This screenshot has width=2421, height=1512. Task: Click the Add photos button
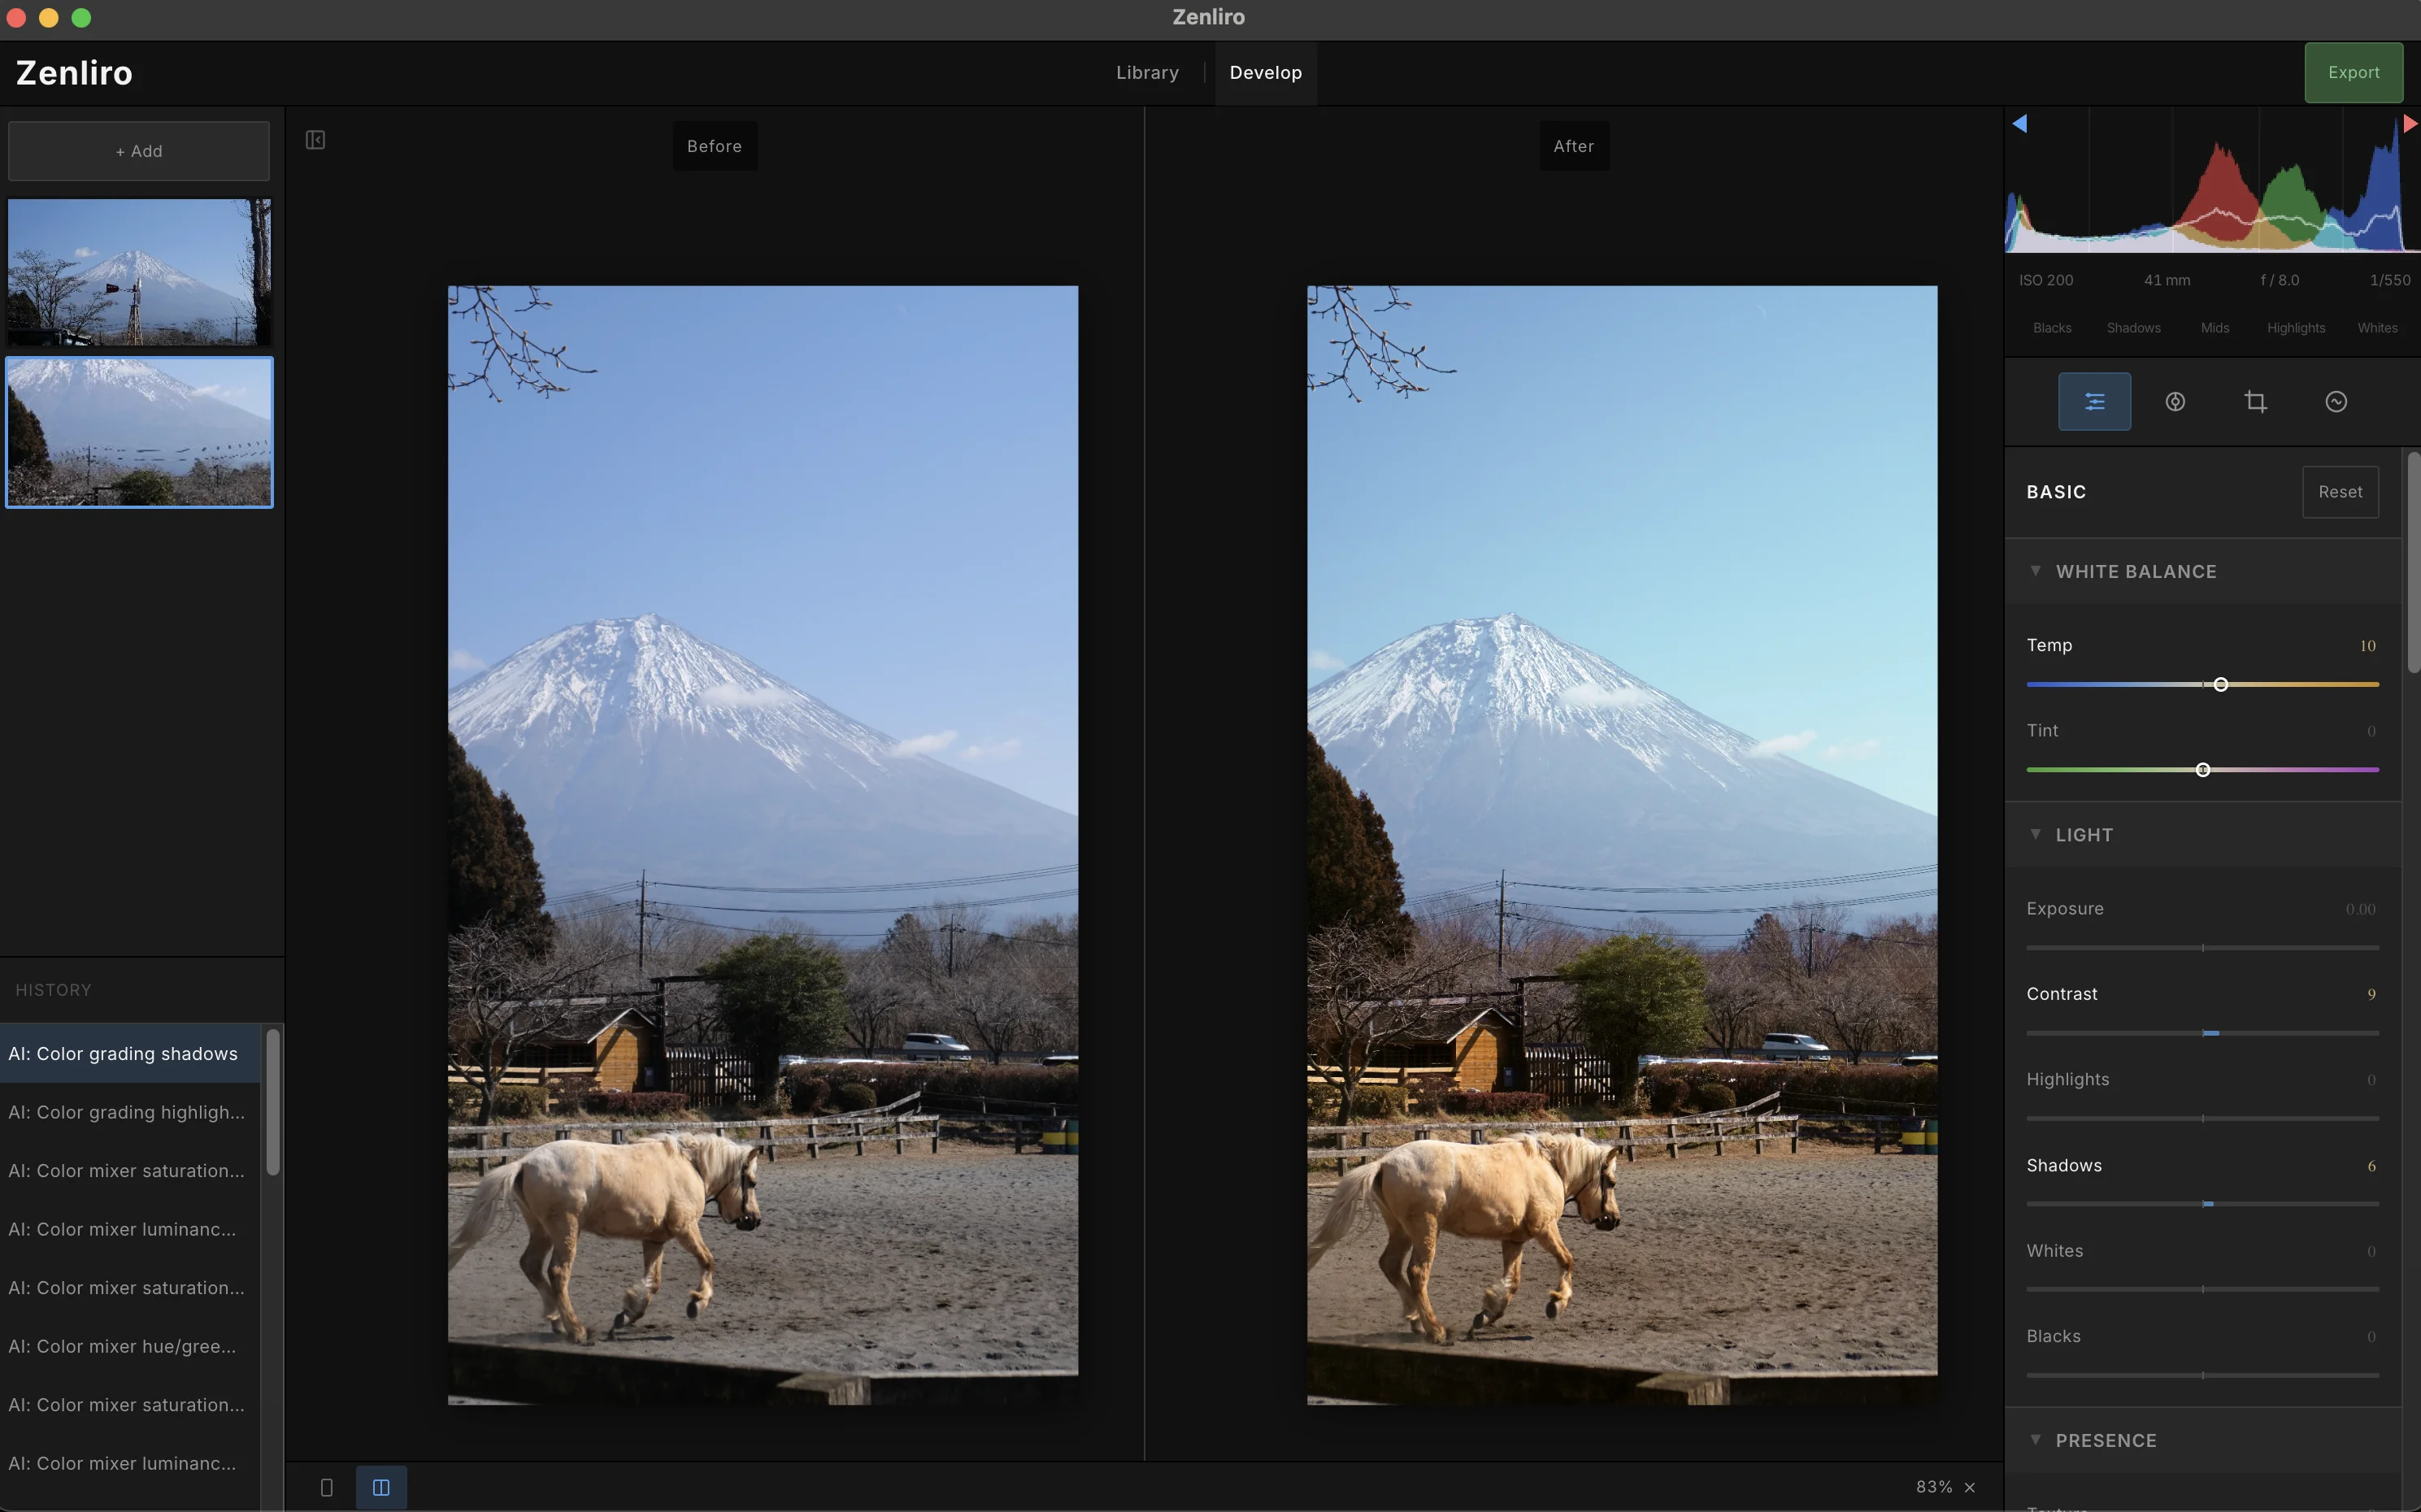(139, 151)
